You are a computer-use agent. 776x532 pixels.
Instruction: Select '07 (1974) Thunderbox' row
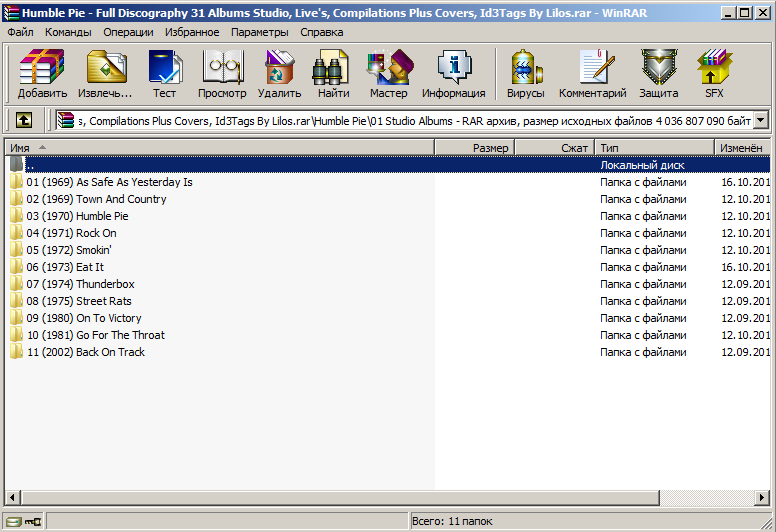[388, 284]
